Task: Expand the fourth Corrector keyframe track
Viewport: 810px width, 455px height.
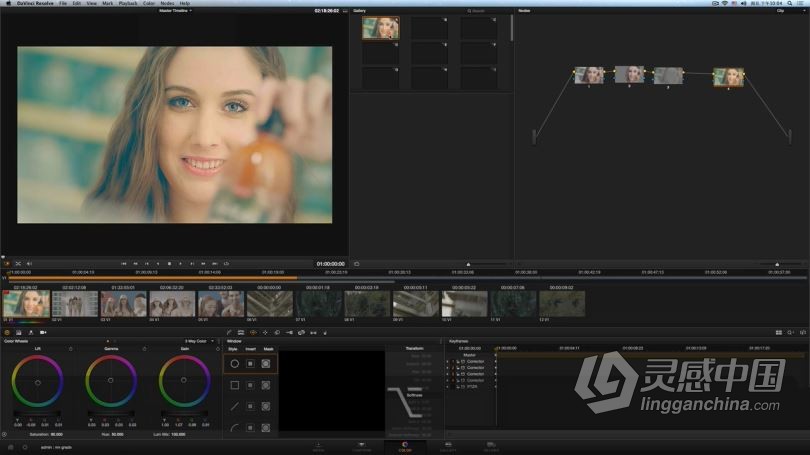Action: coord(448,380)
